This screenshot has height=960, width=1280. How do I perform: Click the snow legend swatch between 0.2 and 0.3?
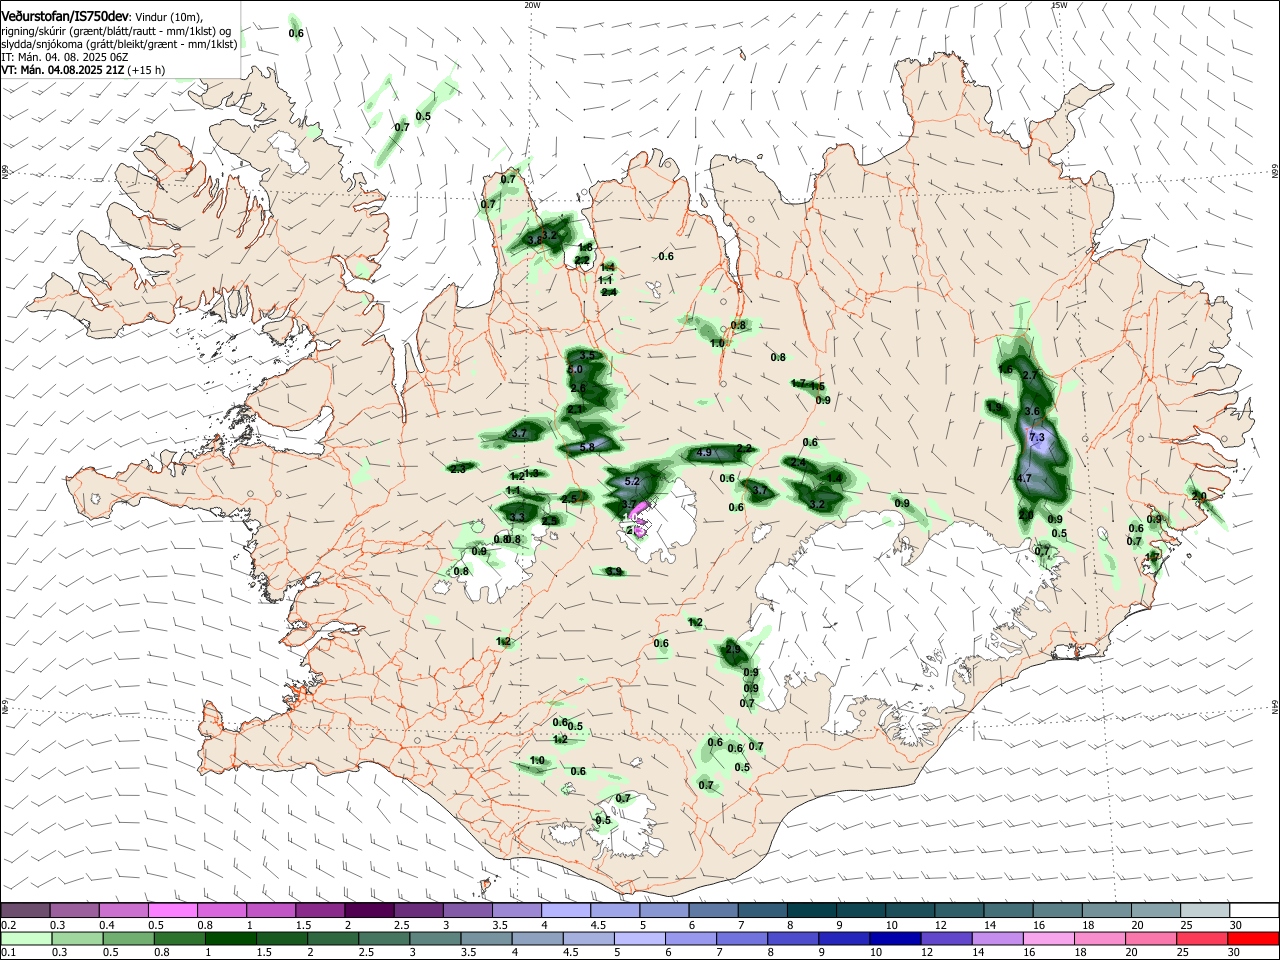click(26, 910)
